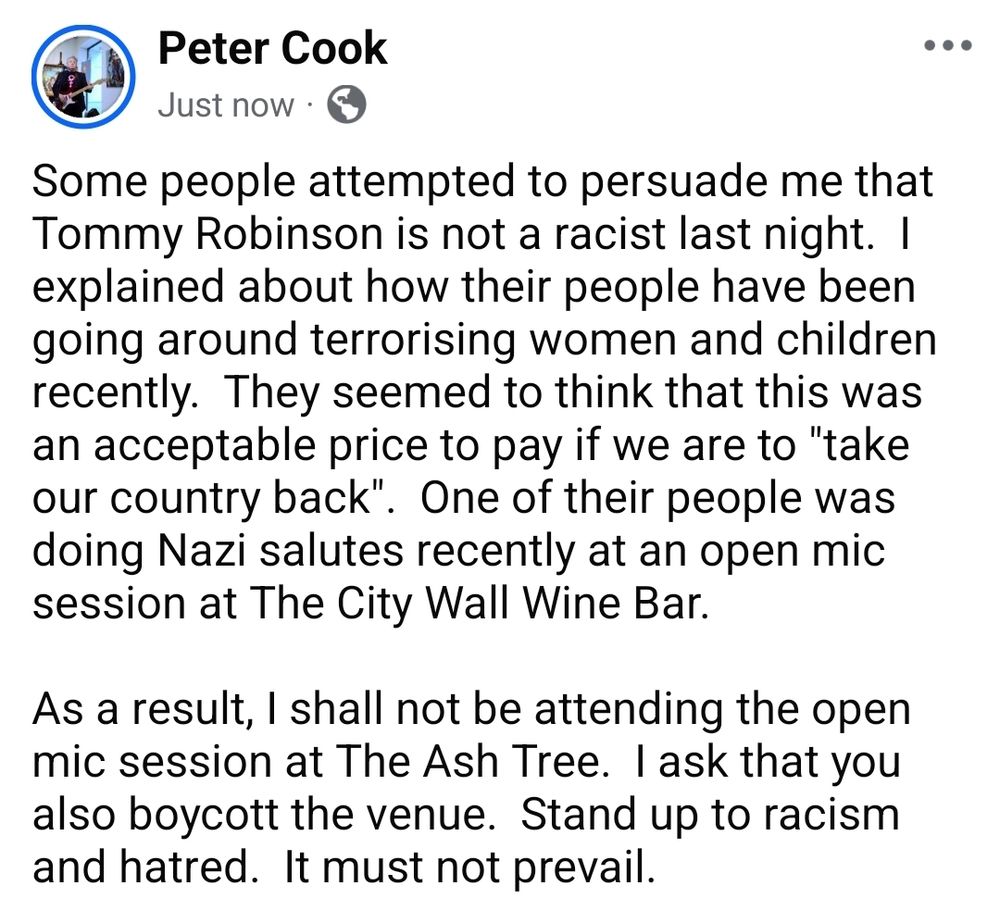
Task: Click the line beginning Some people attempted
Action: coord(483,182)
